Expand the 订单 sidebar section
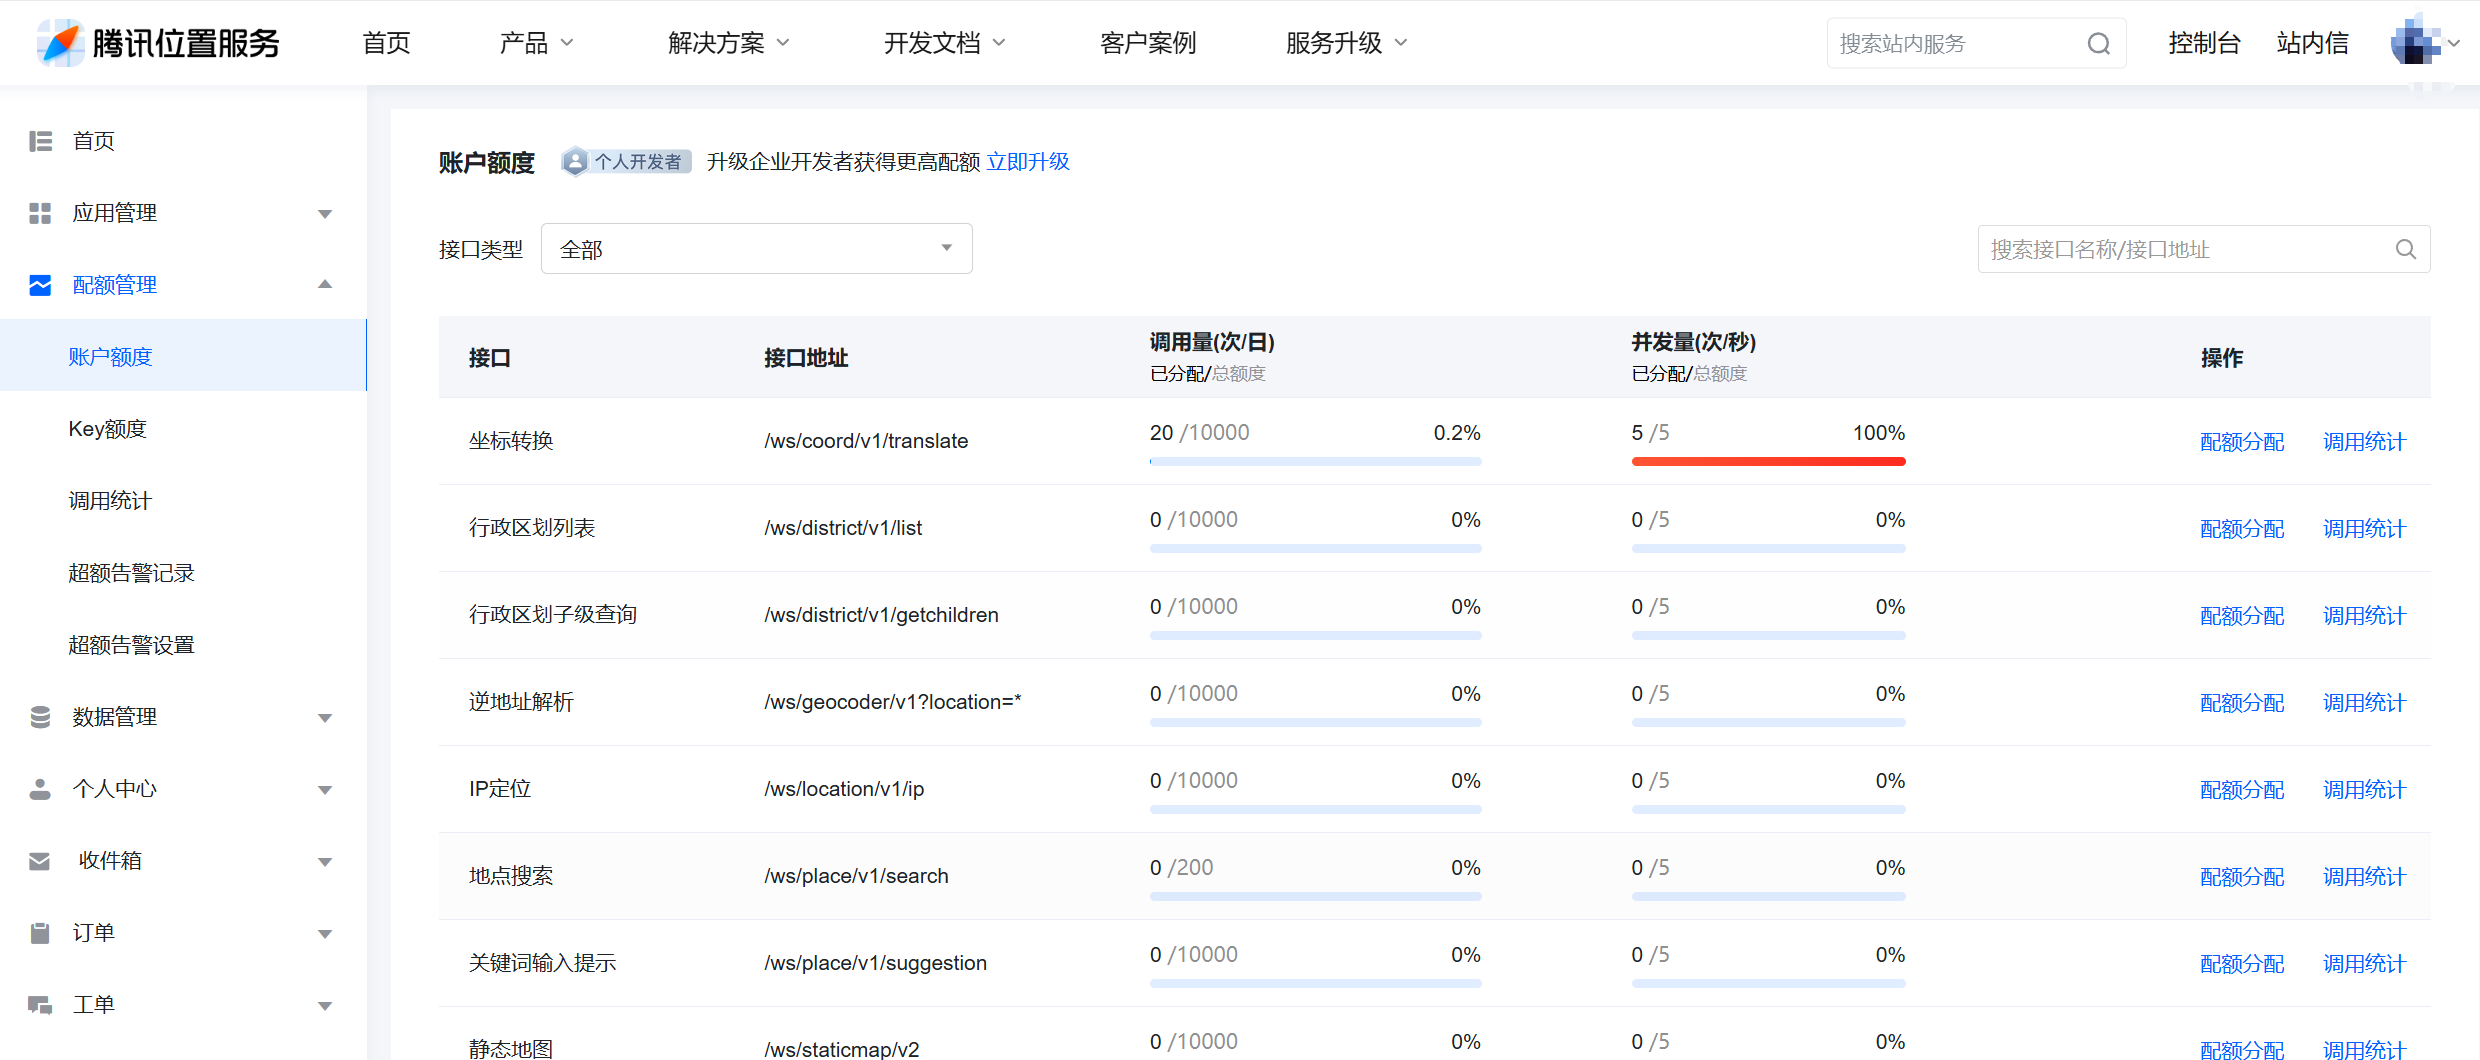 point(324,934)
